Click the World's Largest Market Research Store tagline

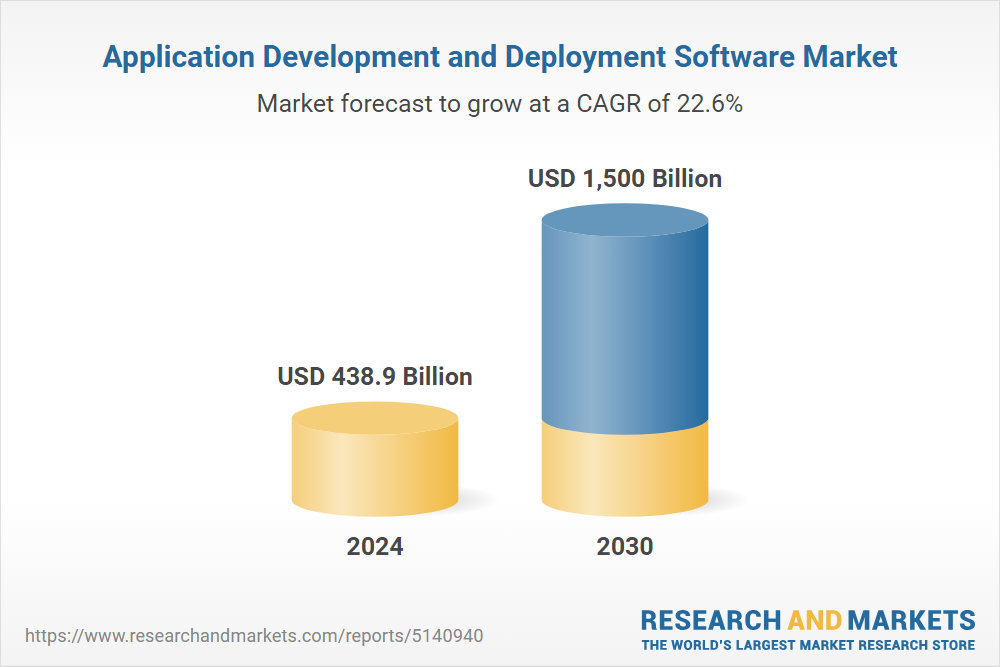tap(808, 644)
